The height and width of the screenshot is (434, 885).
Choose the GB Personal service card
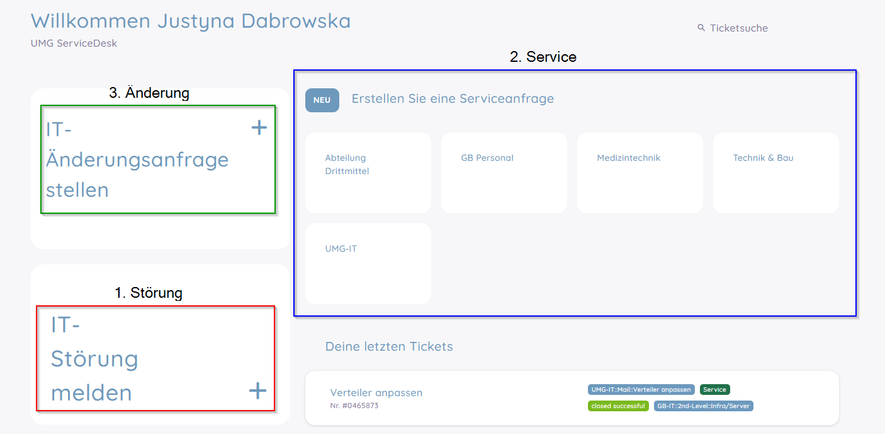(x=503, y=172)
